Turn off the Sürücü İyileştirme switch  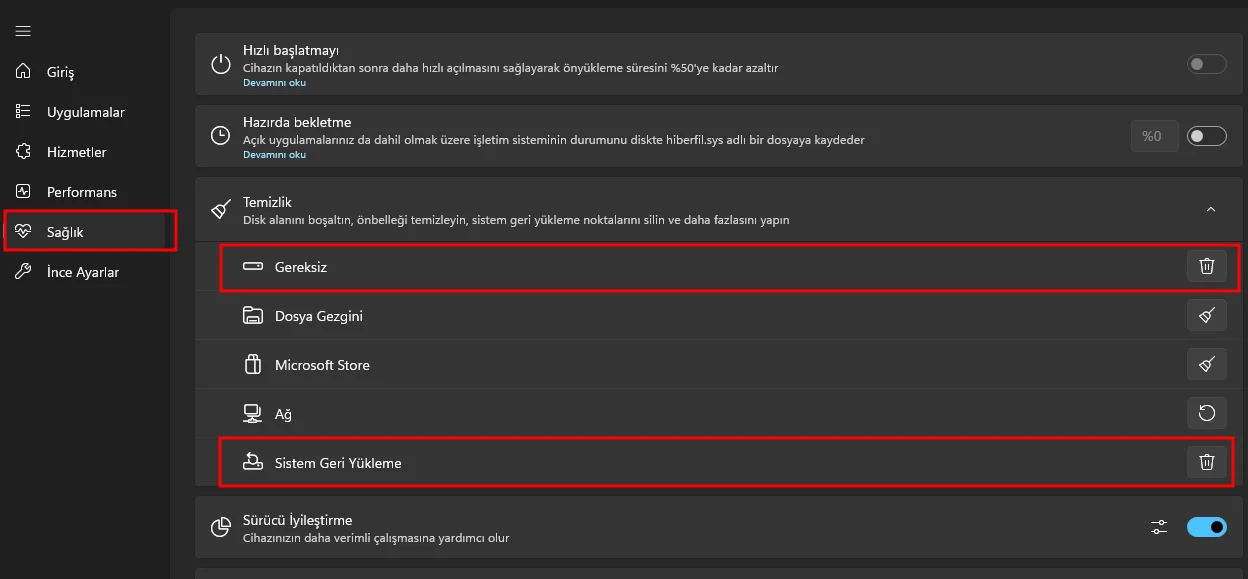tap(1206, 527)
